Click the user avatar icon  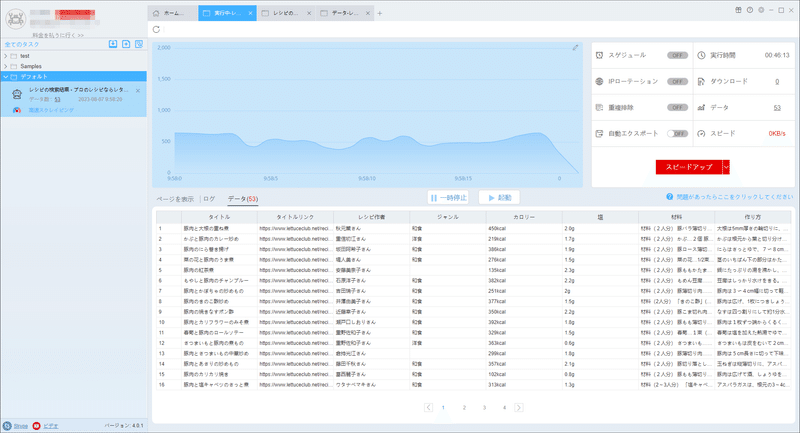tap(16, 19)
